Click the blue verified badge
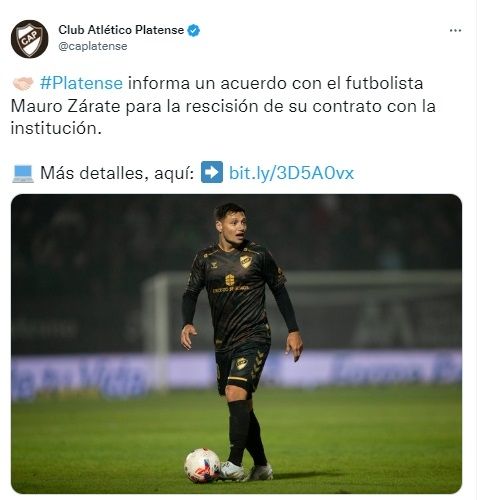This screenshot has width=481, height=500. point(194,31)
